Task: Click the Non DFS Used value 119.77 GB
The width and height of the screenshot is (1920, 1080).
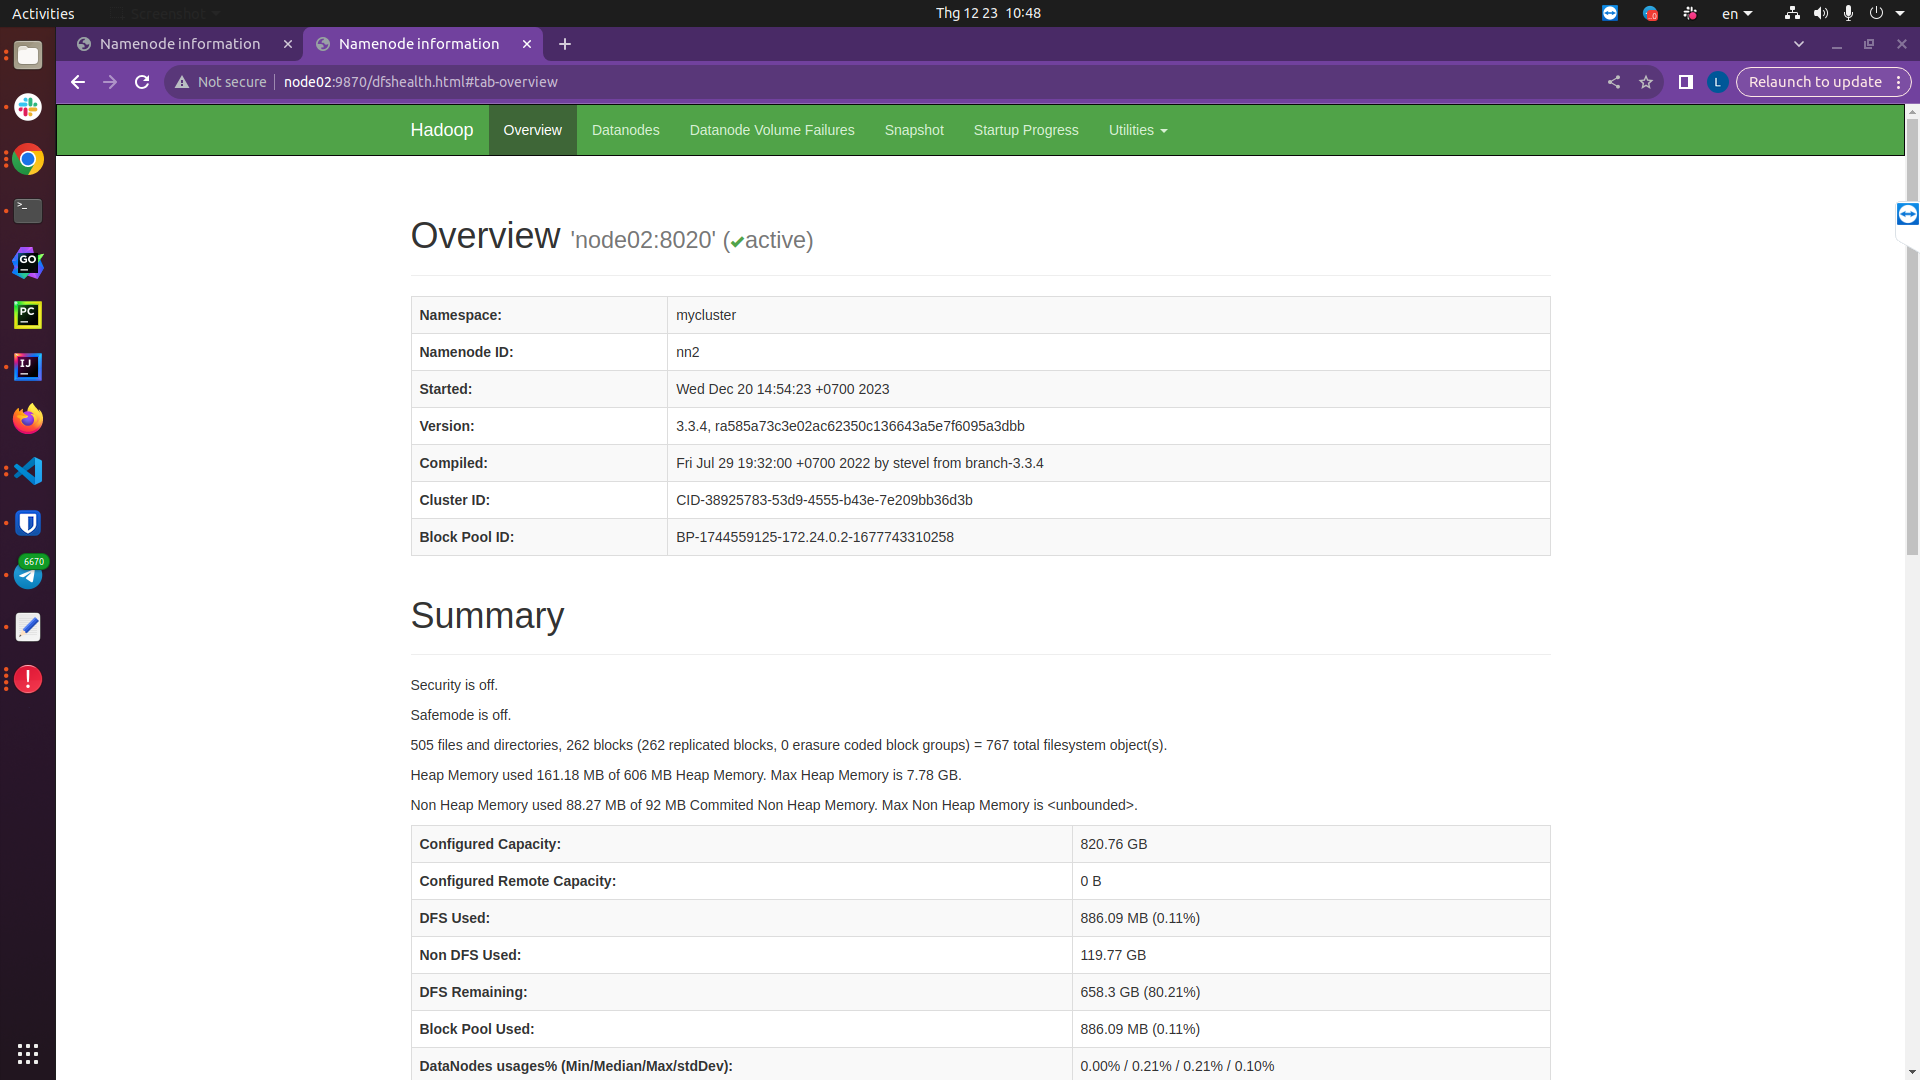Action: (1113, 955)
